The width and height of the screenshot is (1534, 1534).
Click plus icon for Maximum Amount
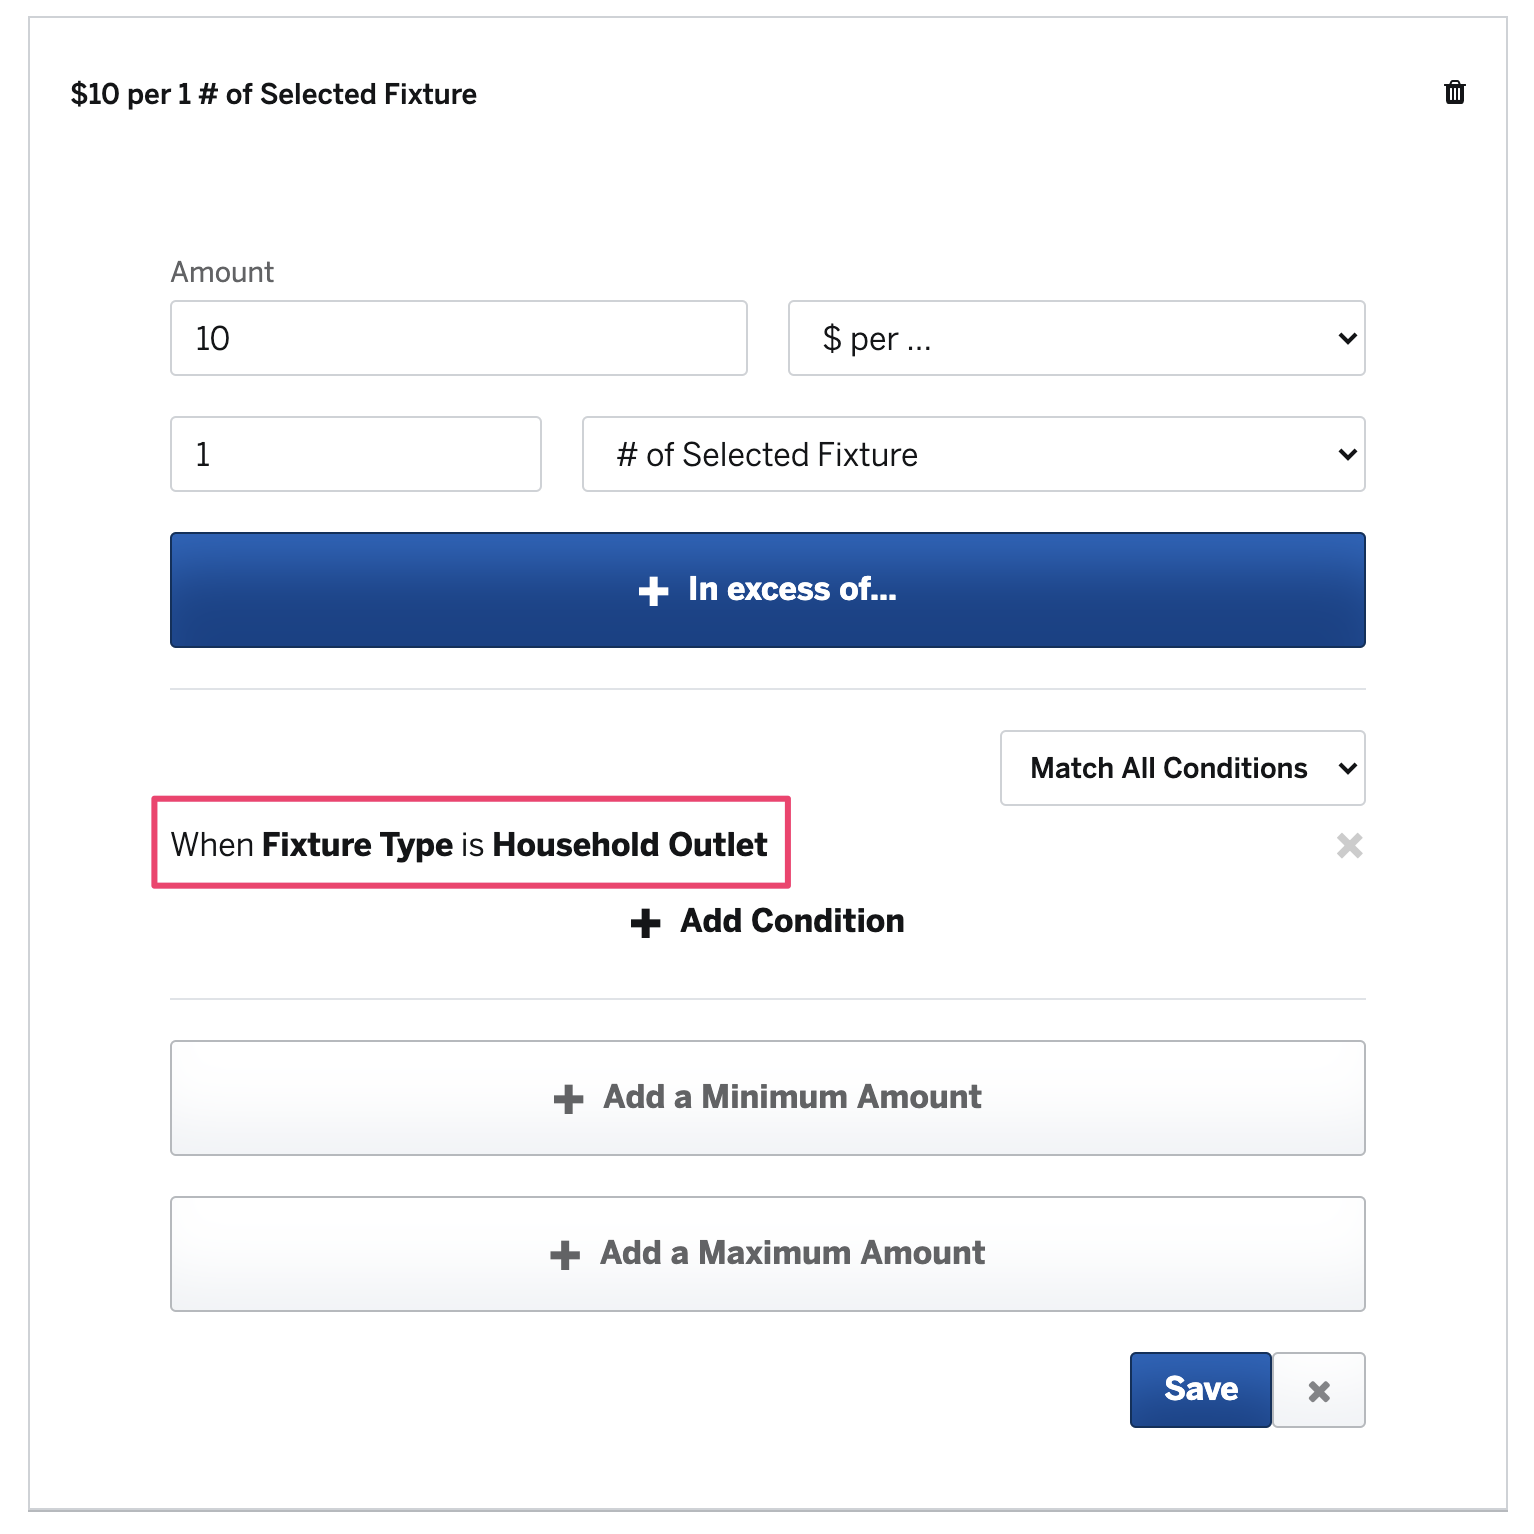pyautogui.click(x=565, y=1255)
